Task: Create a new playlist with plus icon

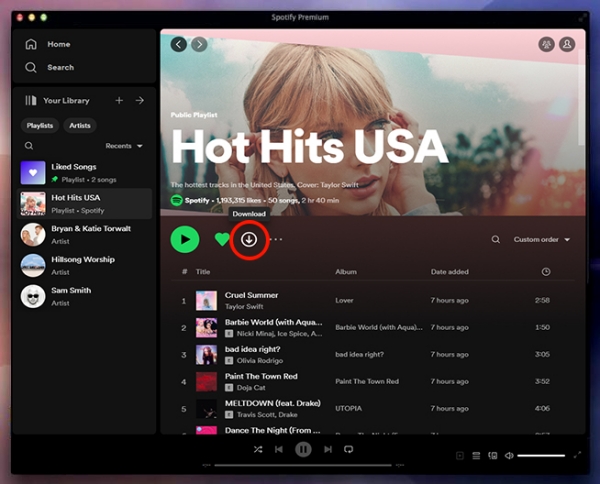Action: click(x=119, y=100)
